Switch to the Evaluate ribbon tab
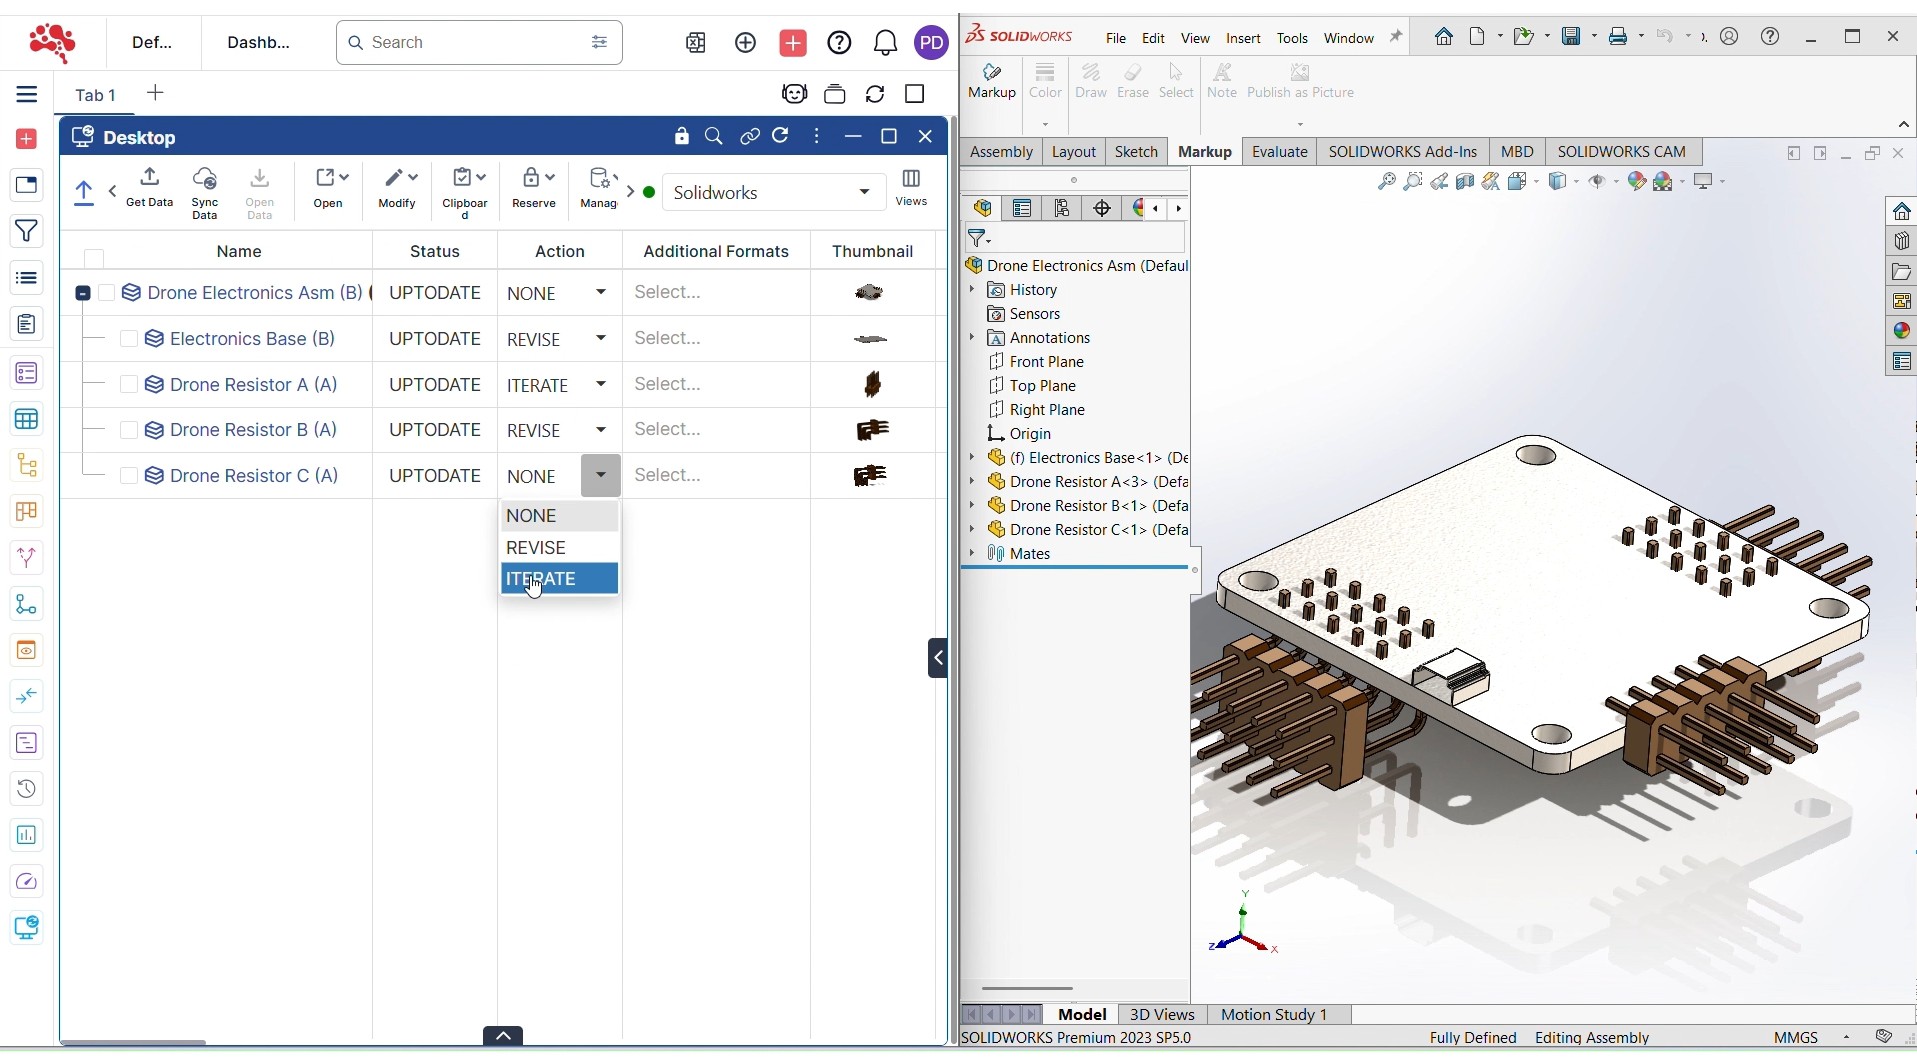 coord(1279,152)
